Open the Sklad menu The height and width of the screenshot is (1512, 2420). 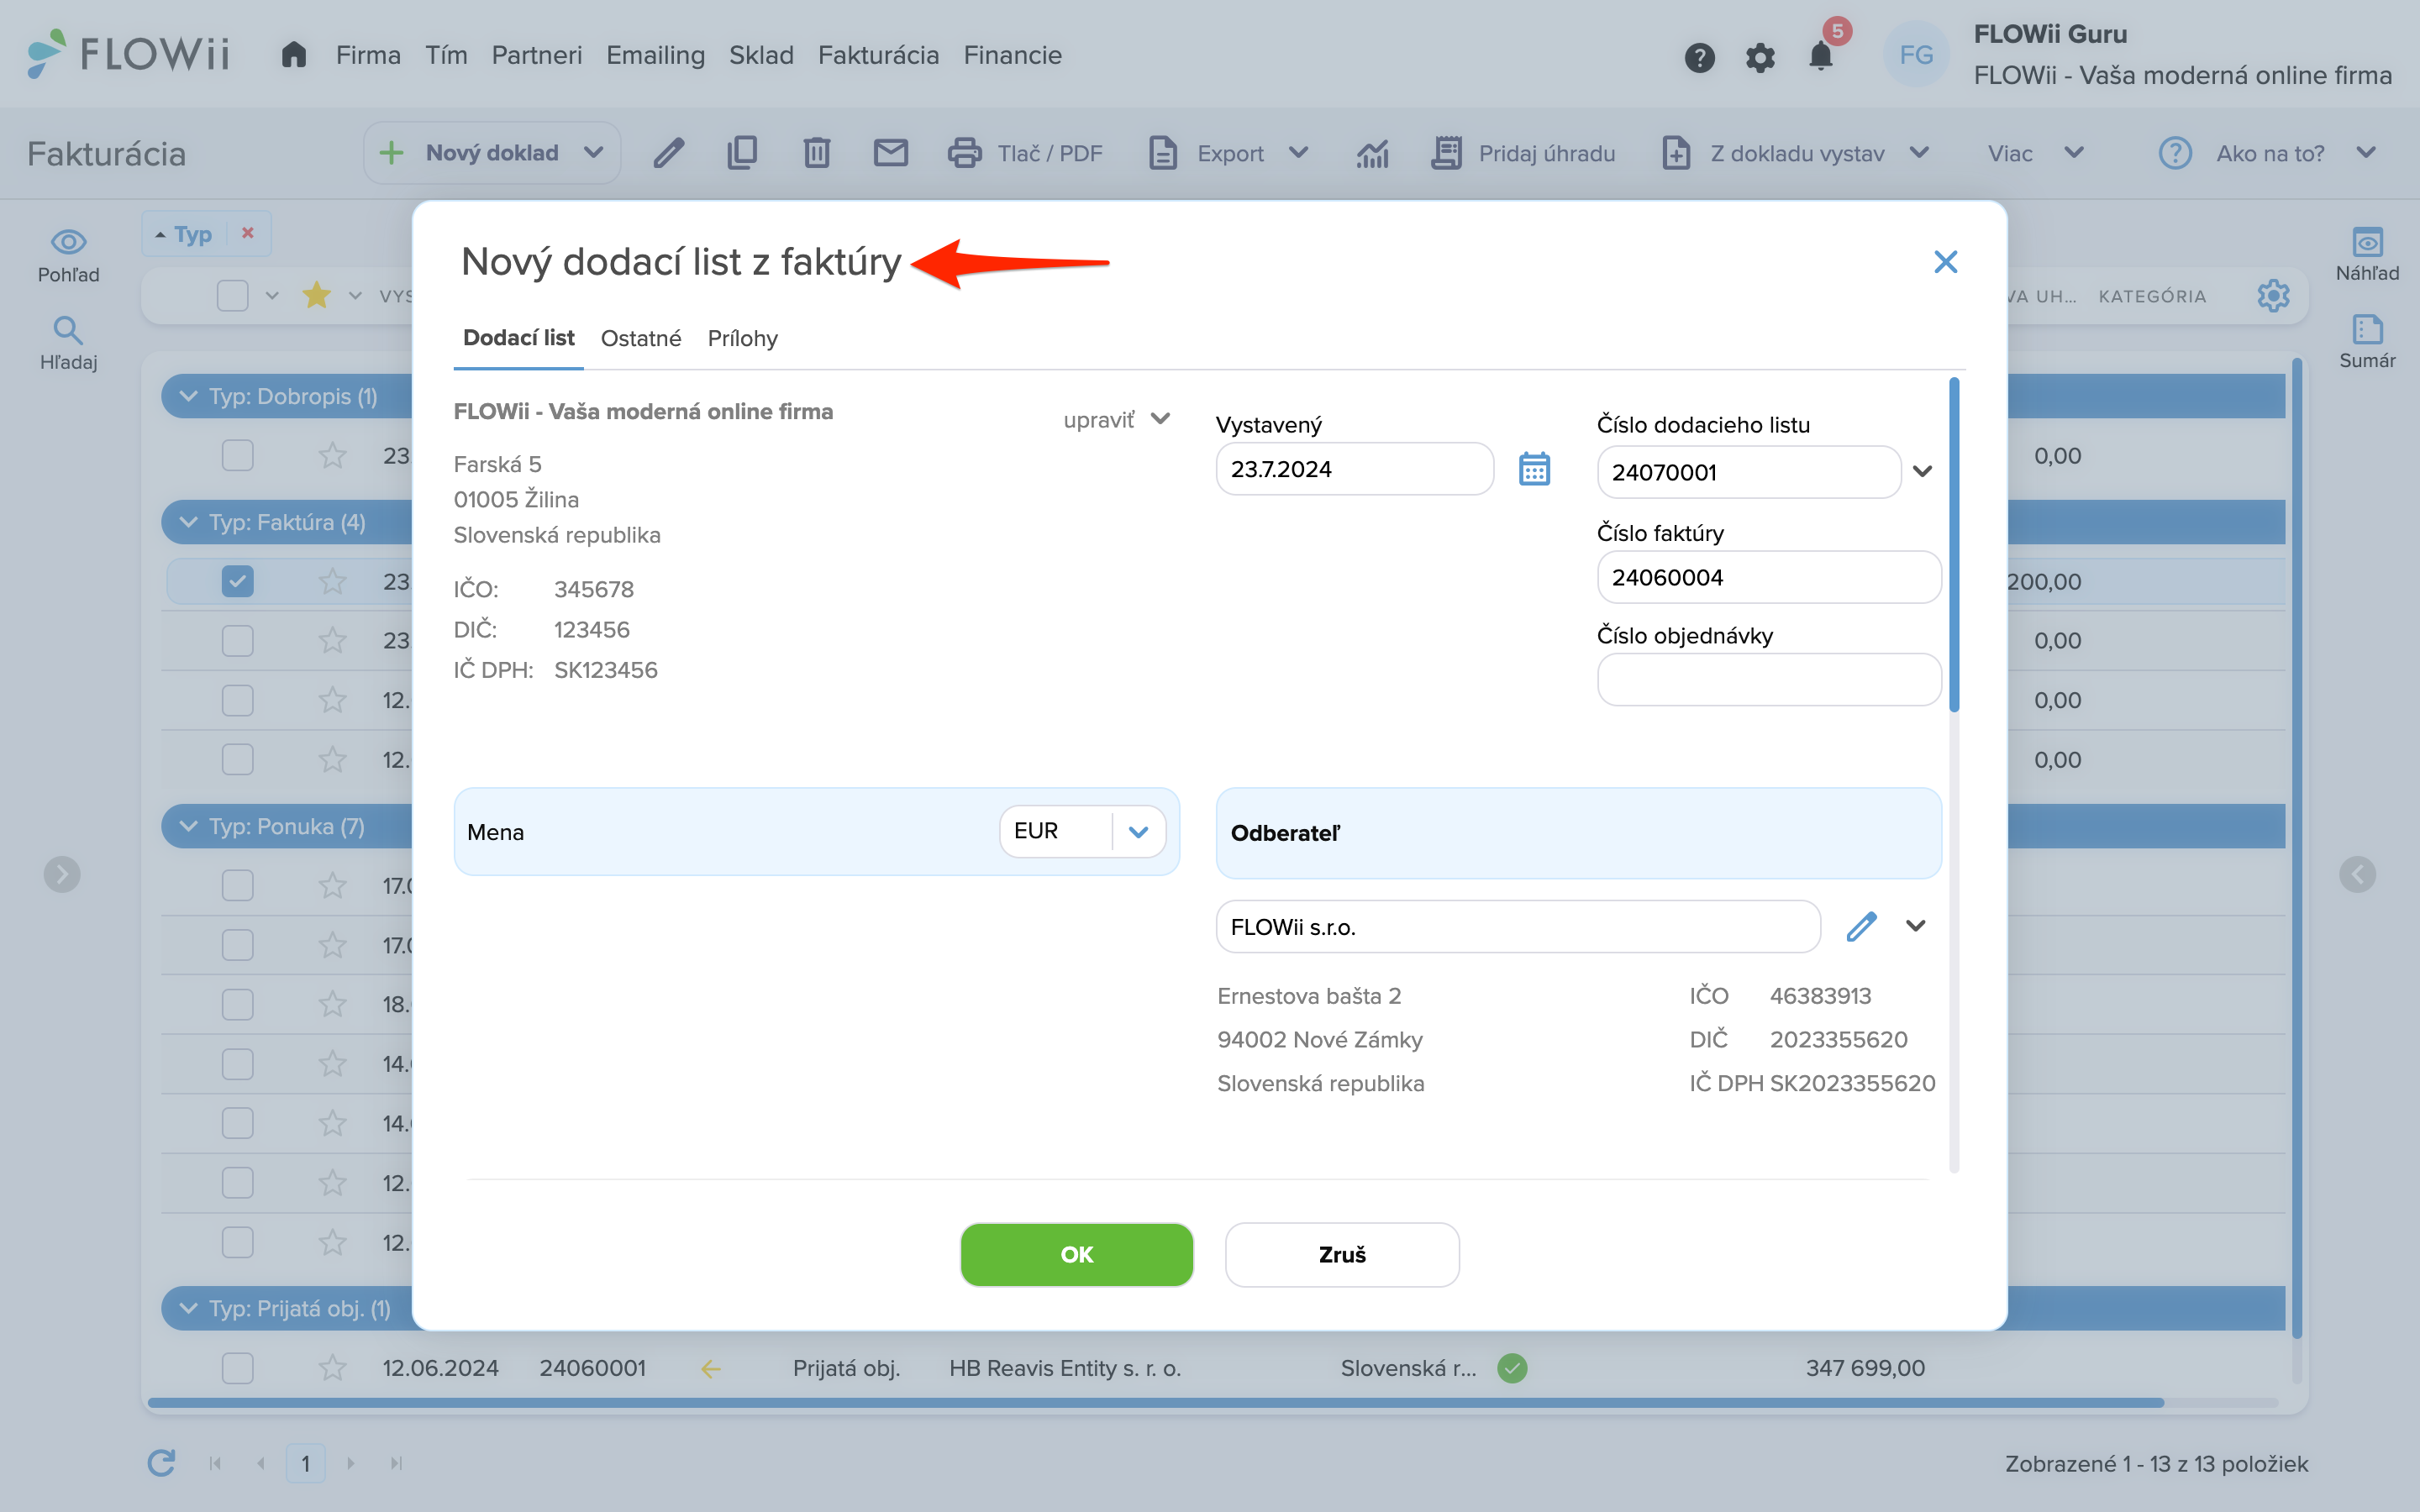(761, 55)
